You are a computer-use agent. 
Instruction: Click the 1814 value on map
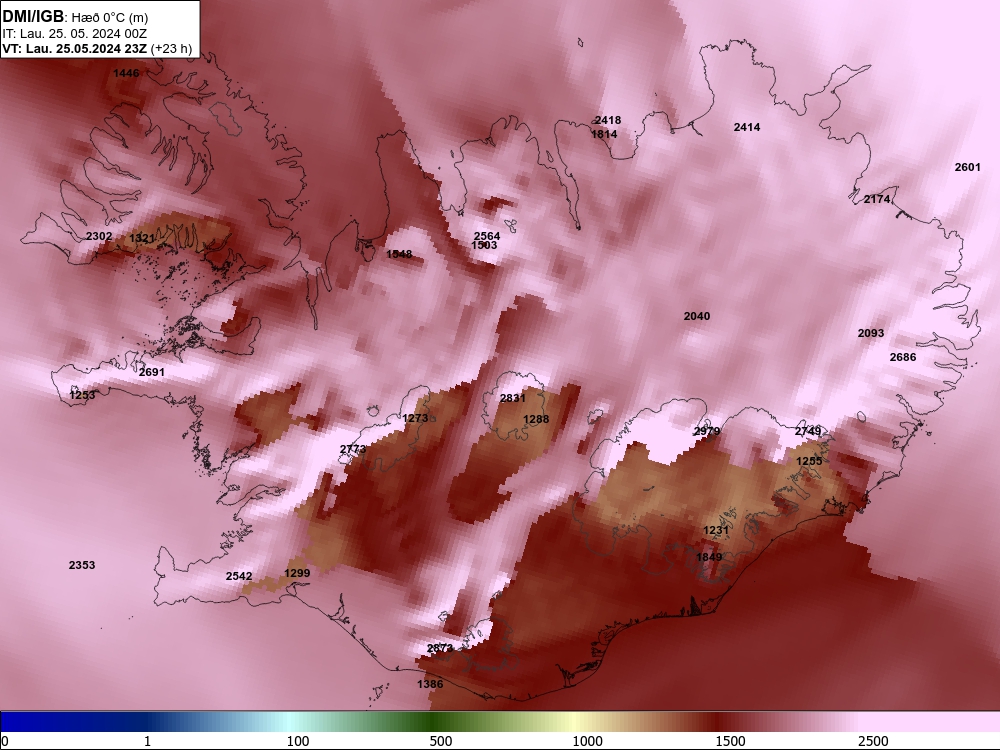604,134
